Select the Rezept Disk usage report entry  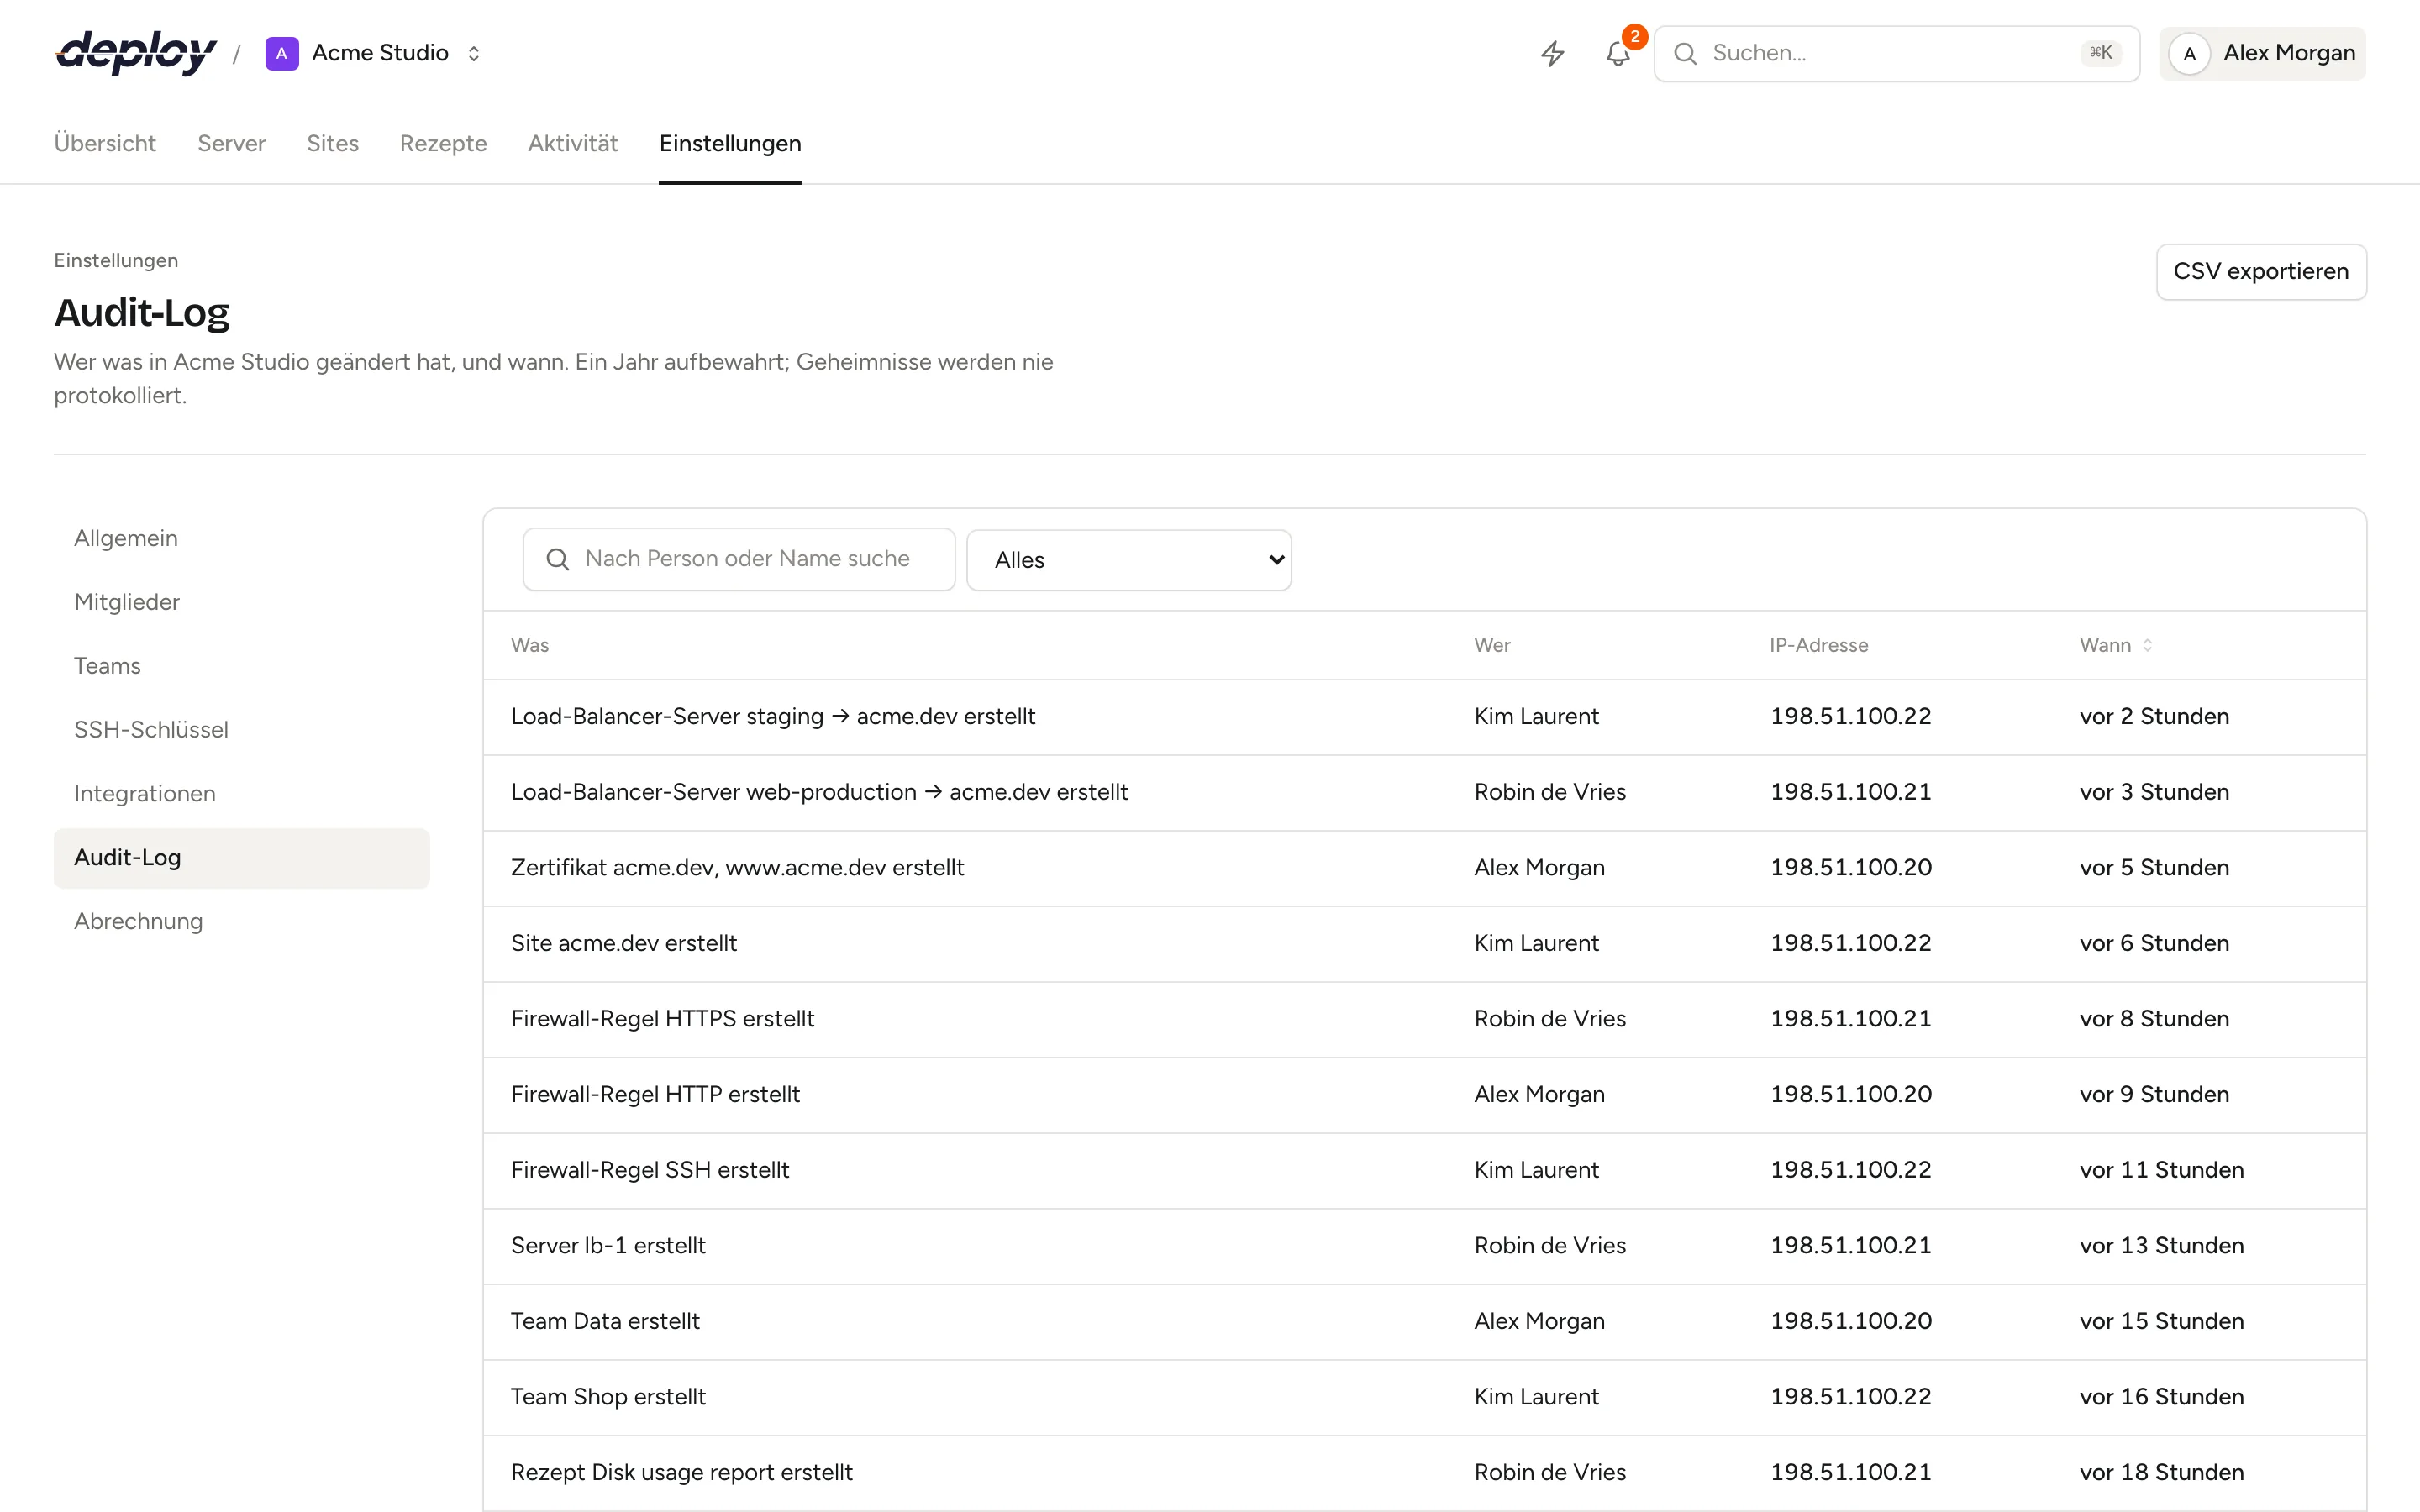[x=1424, y=1473]
